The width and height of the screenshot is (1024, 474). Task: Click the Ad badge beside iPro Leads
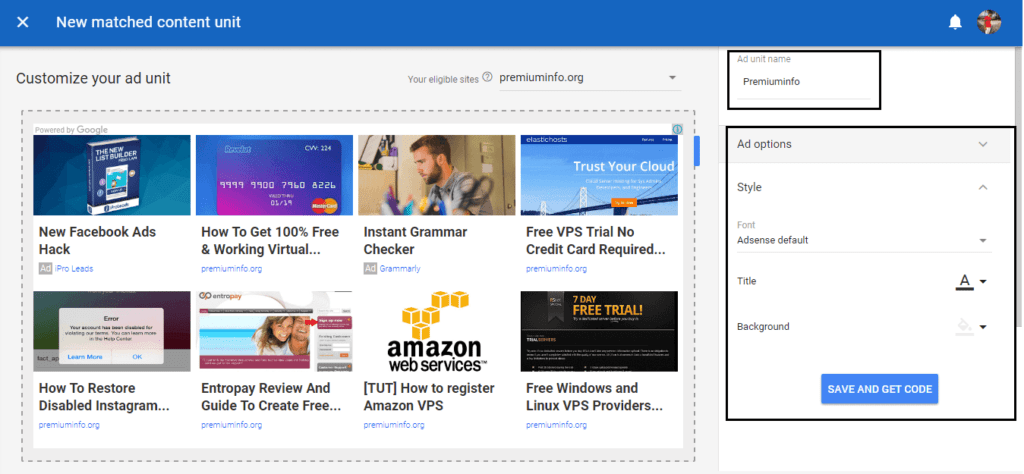point(45,268)
